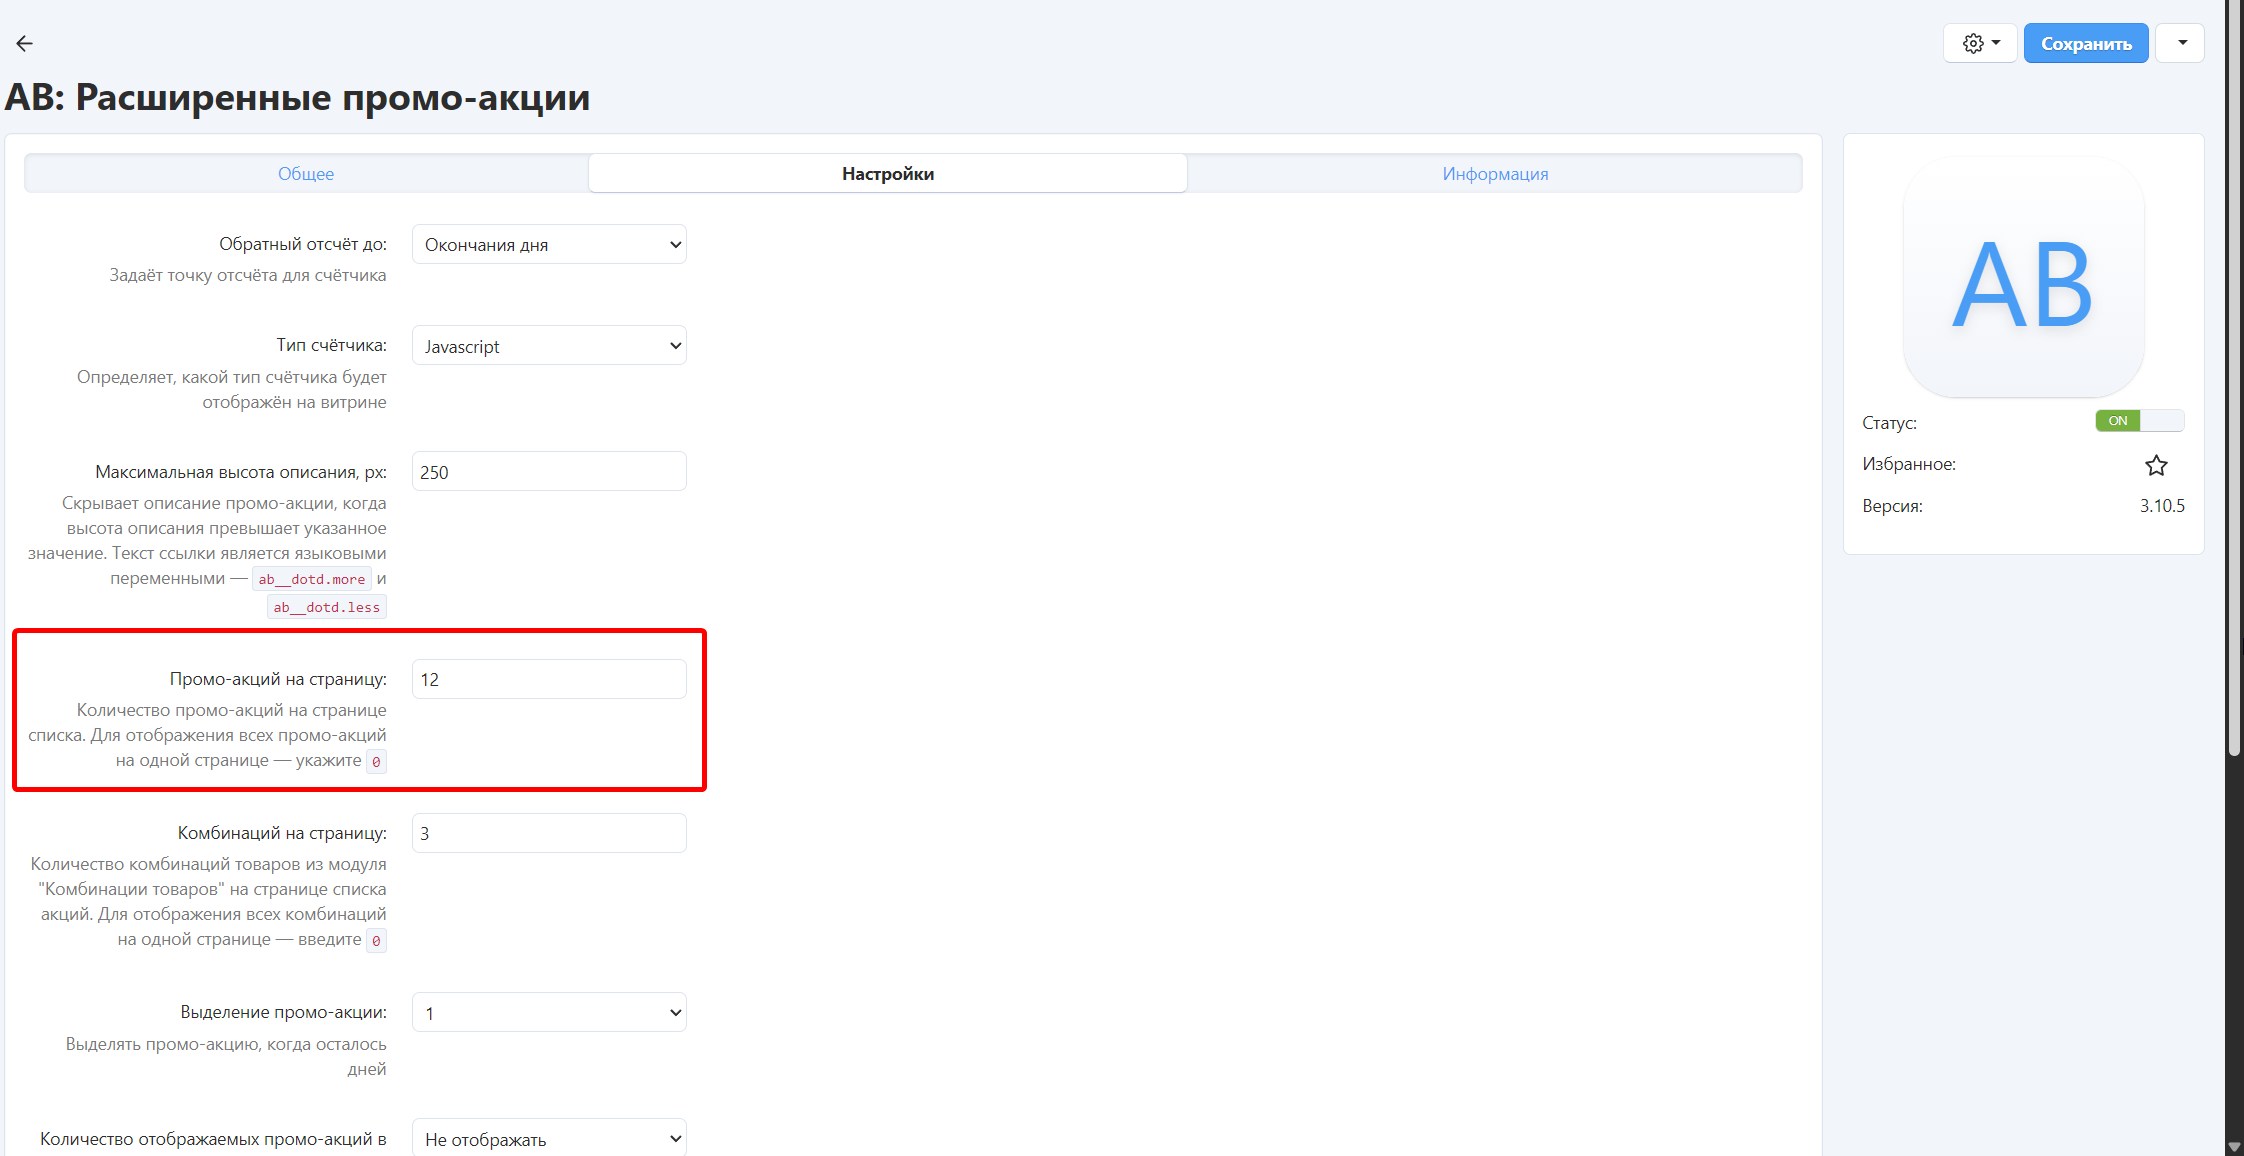Screen dimensions: 2244x1156
Task: Click the ab__dotd.more variable code
Action: tap(311, 579)
